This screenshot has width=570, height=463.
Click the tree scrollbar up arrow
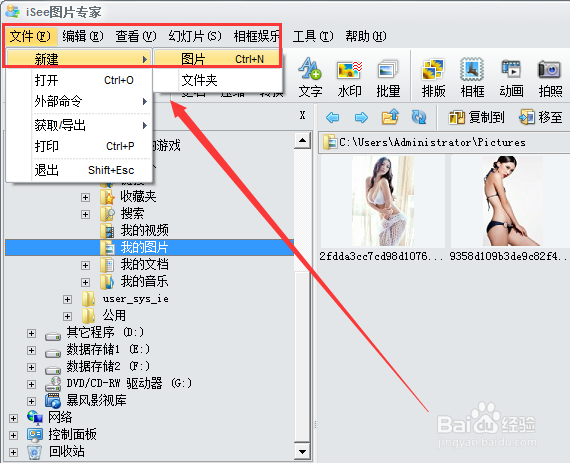302,140
